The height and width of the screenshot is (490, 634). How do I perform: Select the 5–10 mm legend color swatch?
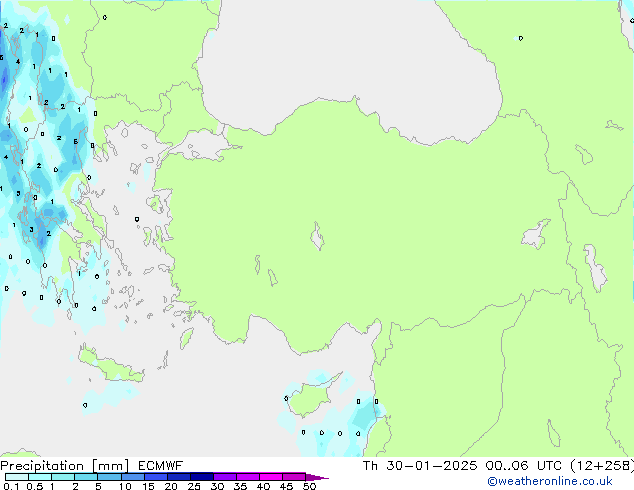[x=109, y=477]
